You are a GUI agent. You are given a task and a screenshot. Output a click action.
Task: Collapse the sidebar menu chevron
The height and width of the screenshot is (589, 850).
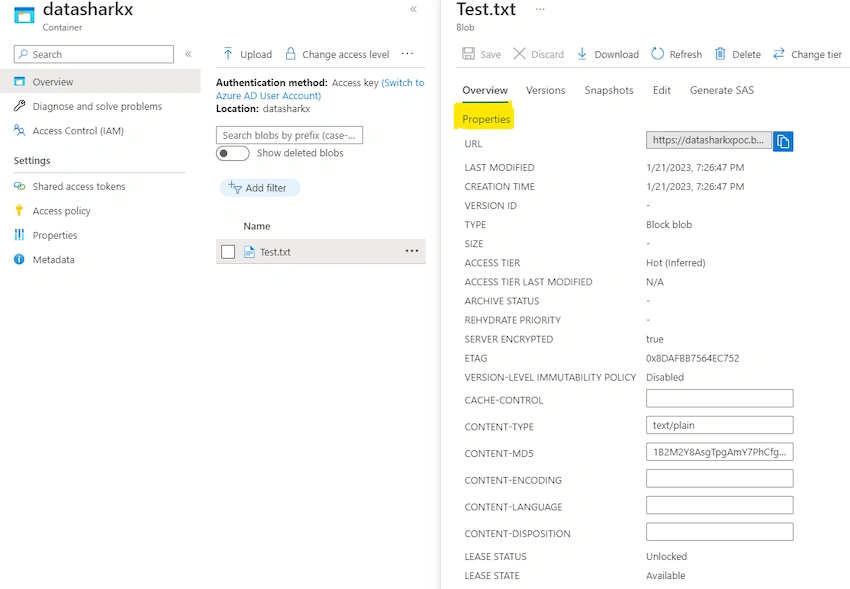point(188,54)
